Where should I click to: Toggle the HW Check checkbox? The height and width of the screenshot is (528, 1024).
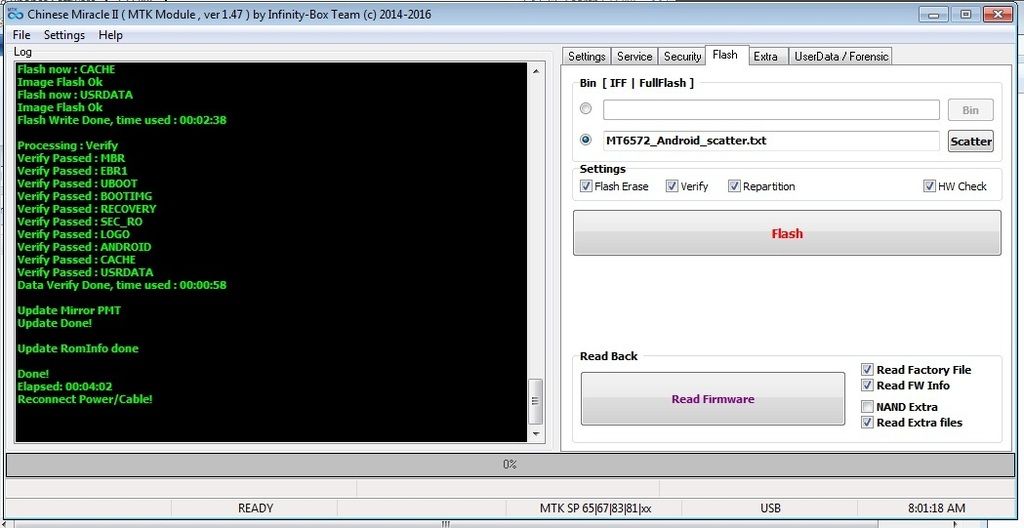point(930,186)
